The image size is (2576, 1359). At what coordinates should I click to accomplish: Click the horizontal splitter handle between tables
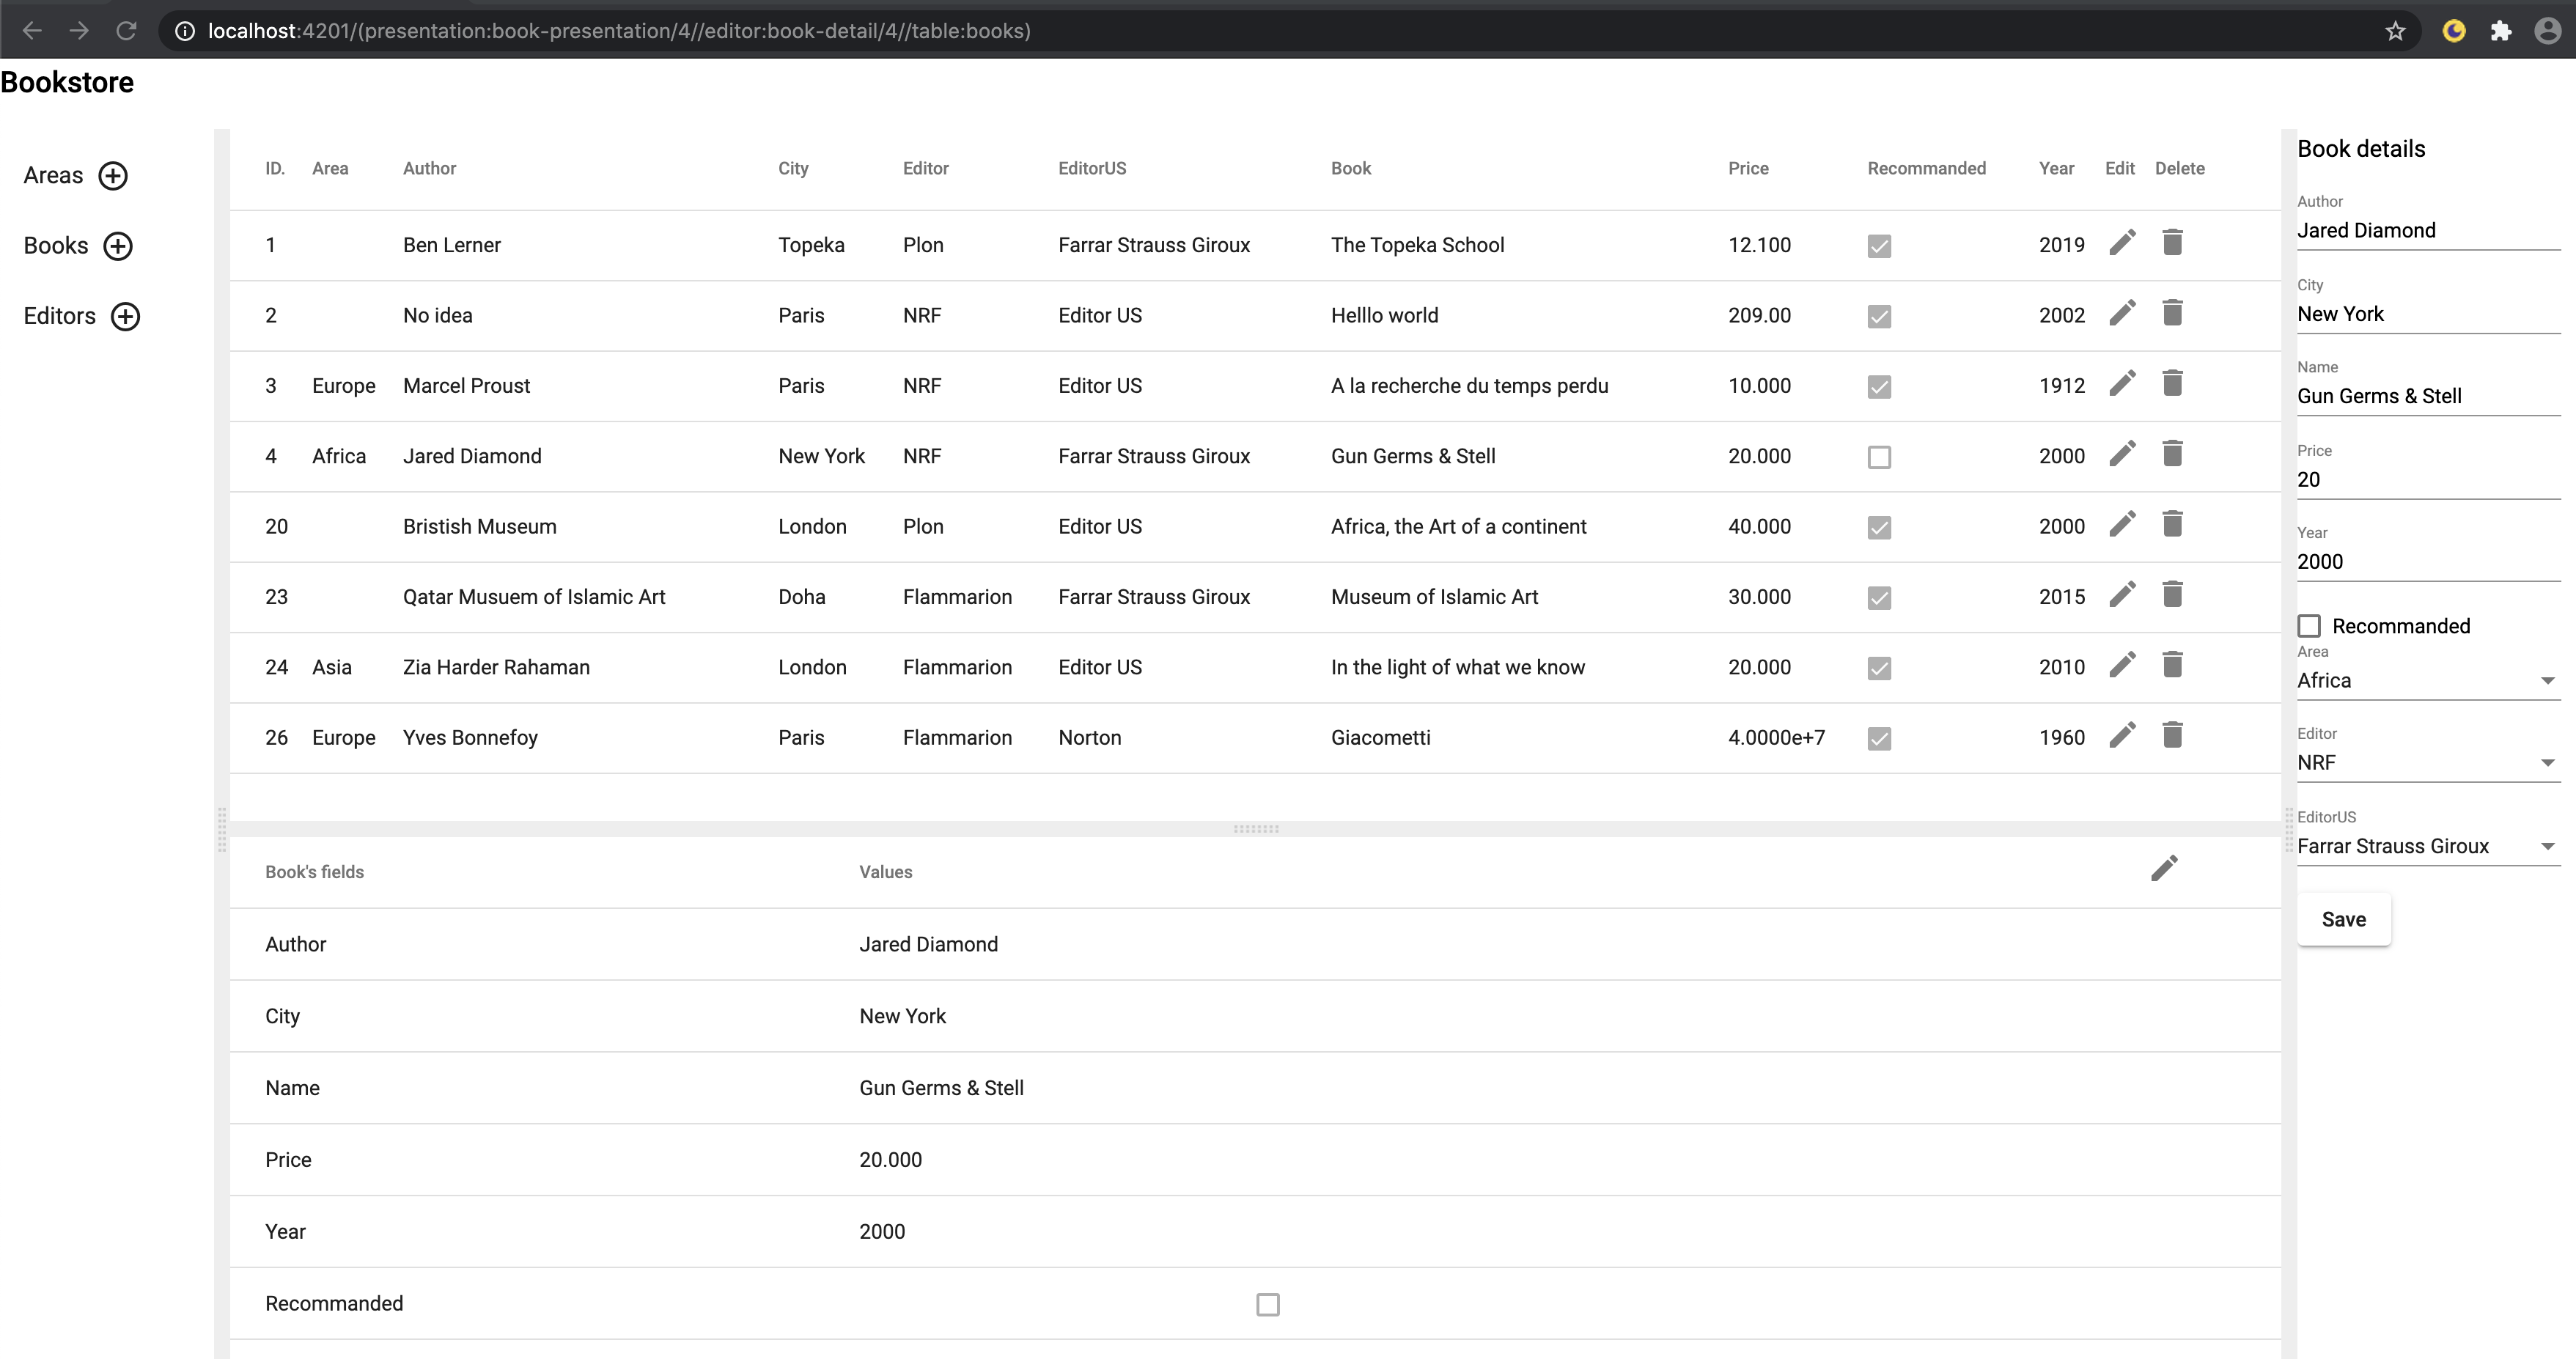[1256, 829]
